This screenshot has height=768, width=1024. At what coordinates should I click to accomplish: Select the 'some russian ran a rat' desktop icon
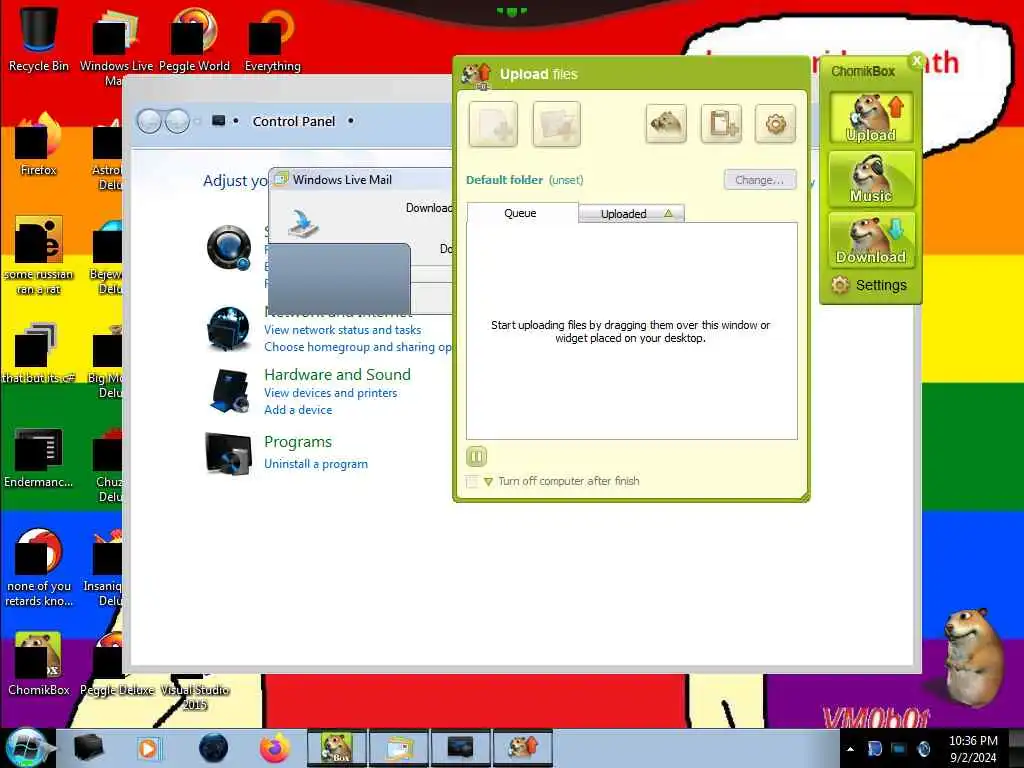39,255
